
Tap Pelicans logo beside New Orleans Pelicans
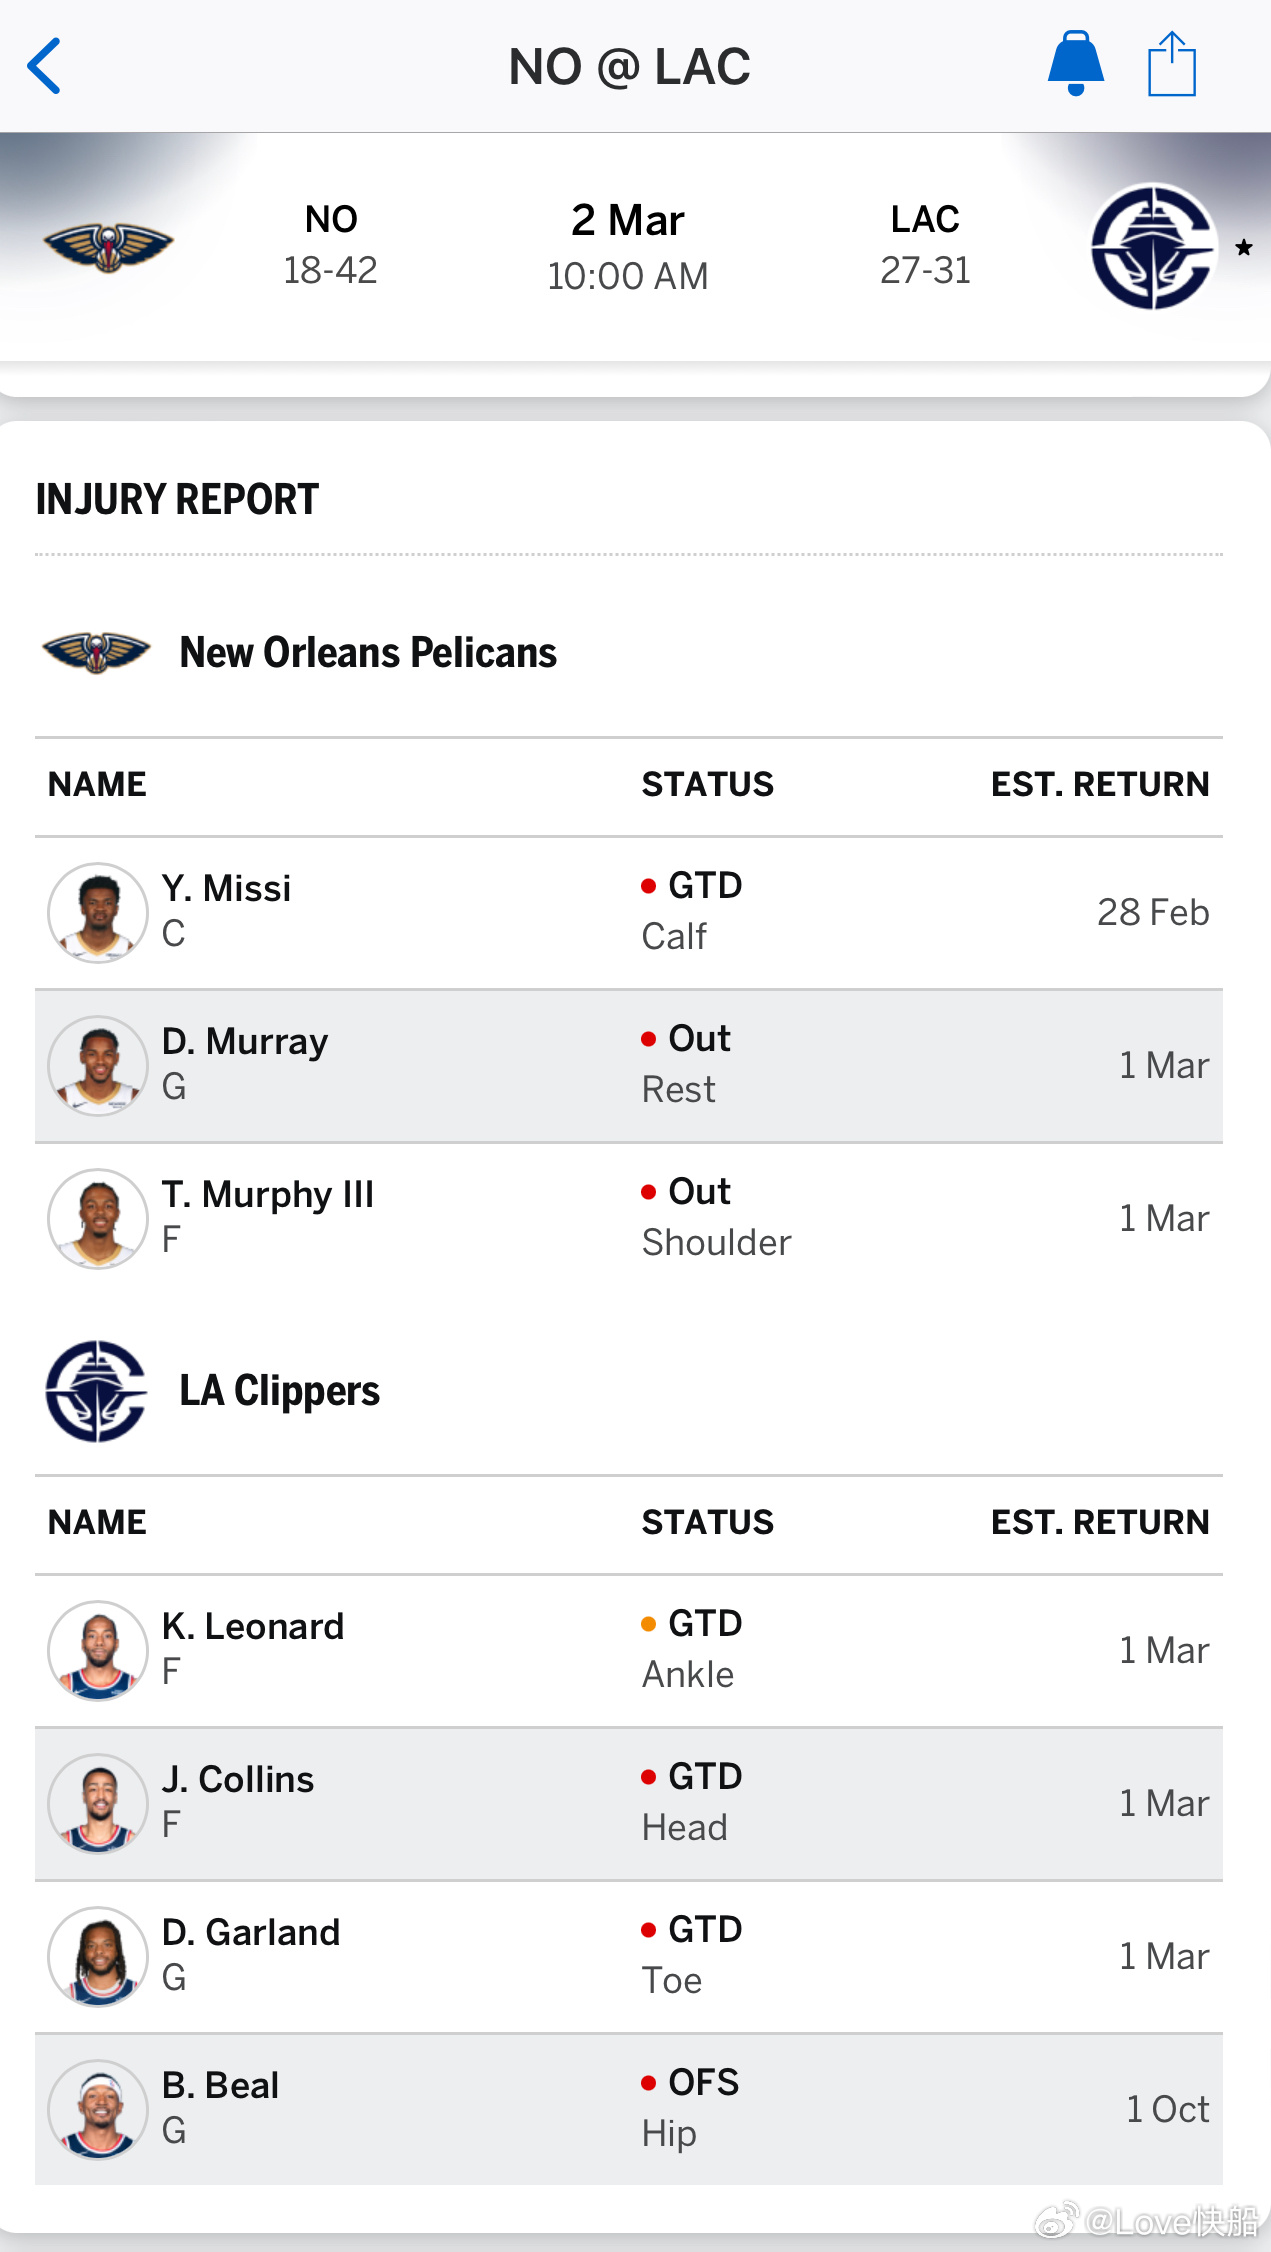[x=96, y=653]
